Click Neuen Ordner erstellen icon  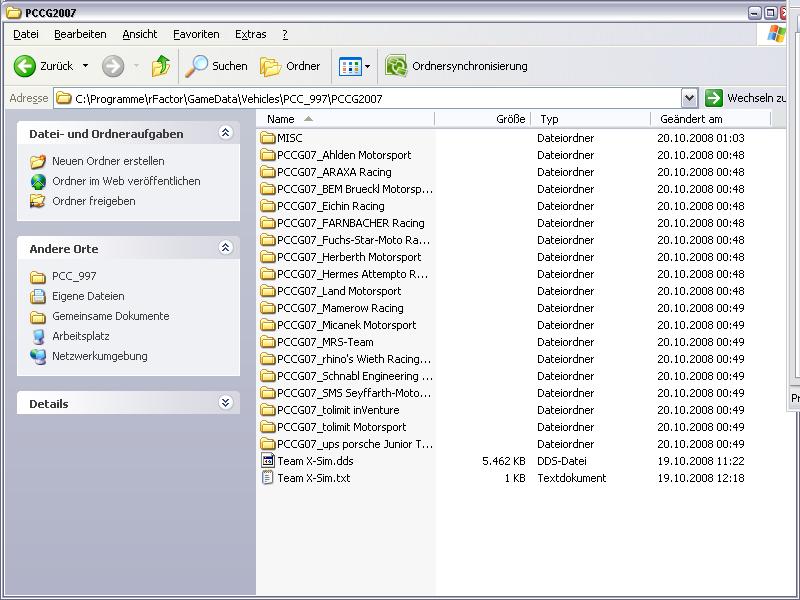(x=38, y=161)
